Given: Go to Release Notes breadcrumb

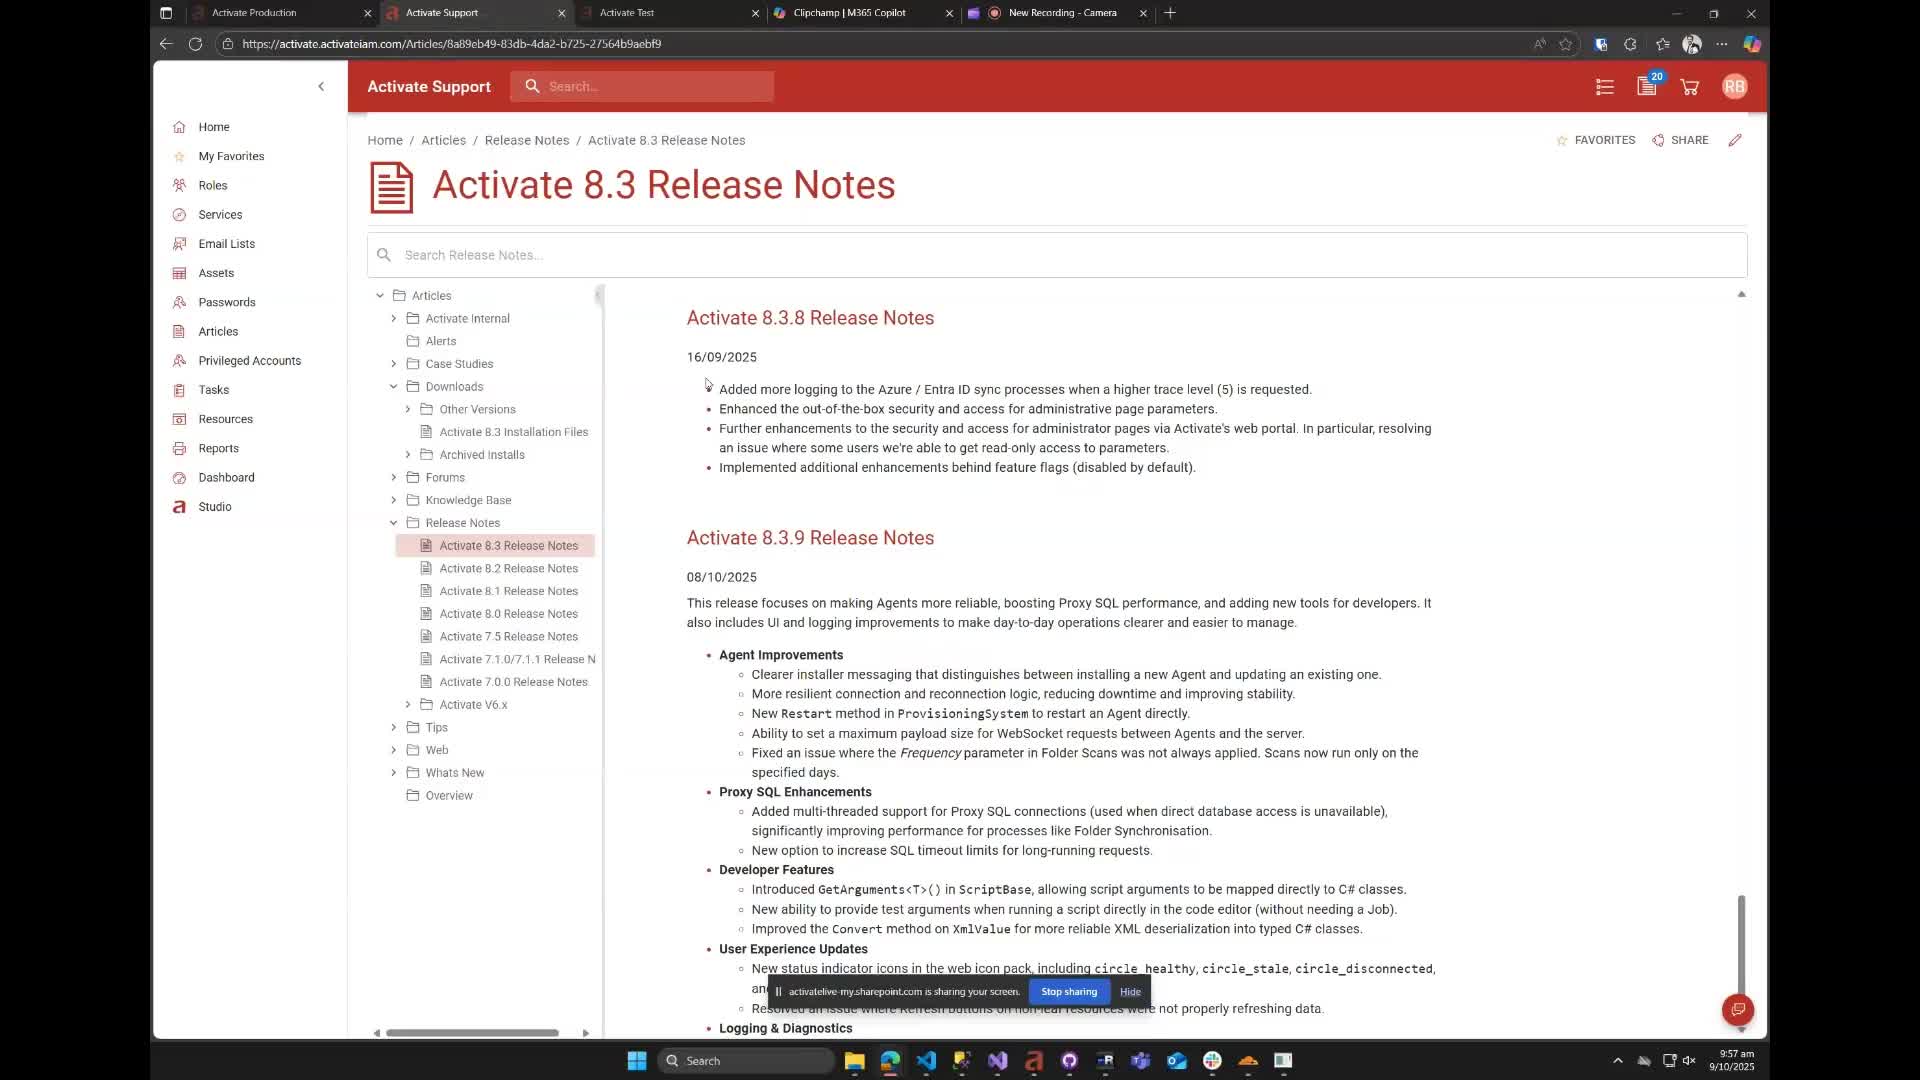Looking at the screenshot, I should 527,140.
